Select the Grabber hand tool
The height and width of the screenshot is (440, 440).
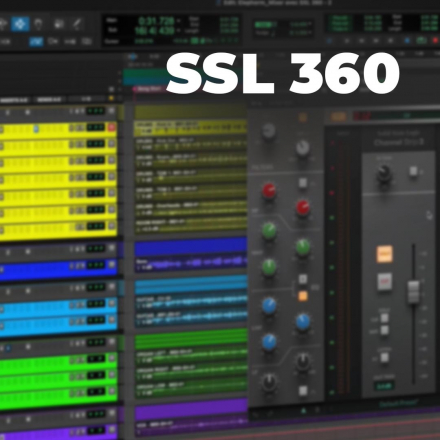pos(39,24)
